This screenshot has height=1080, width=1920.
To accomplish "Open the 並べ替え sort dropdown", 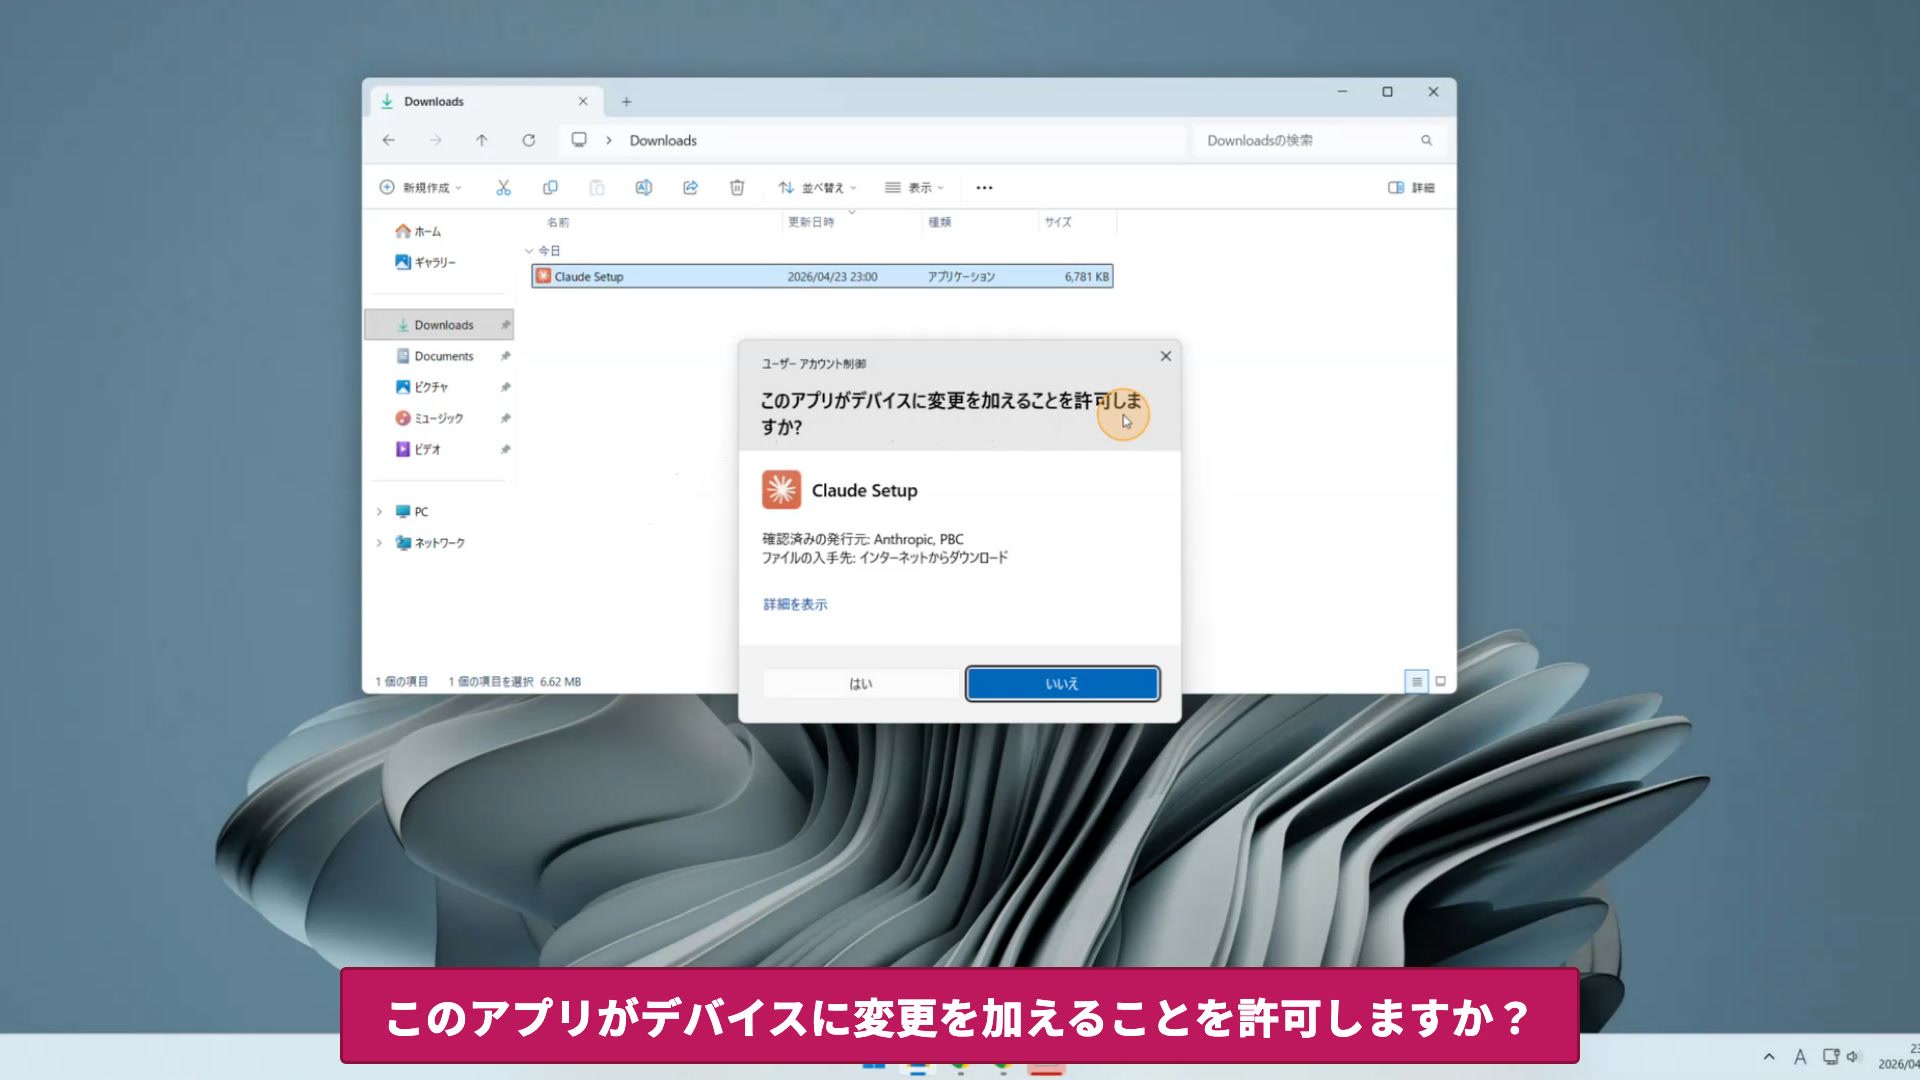I will coord(817,187).
